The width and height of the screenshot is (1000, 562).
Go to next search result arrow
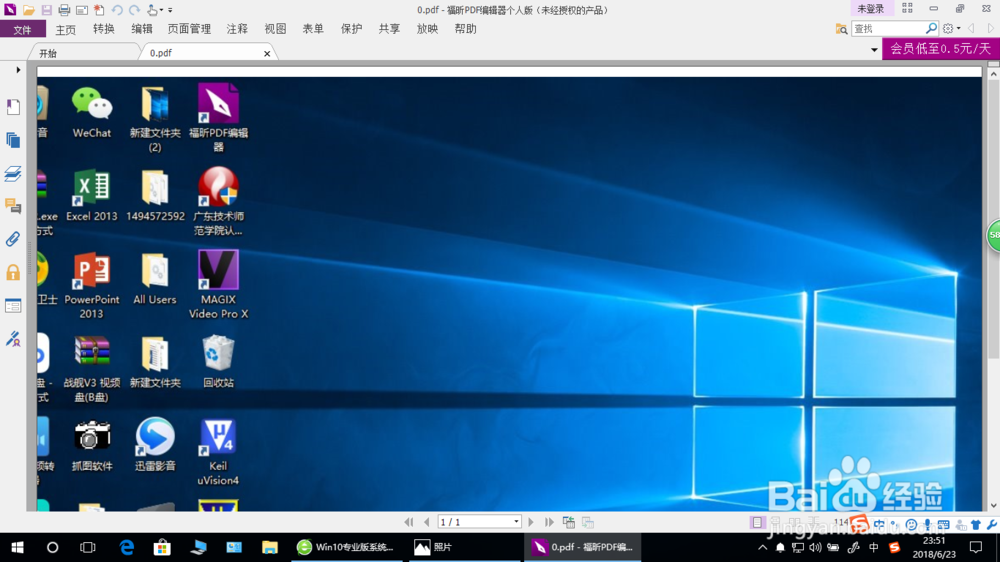point(990,28)
